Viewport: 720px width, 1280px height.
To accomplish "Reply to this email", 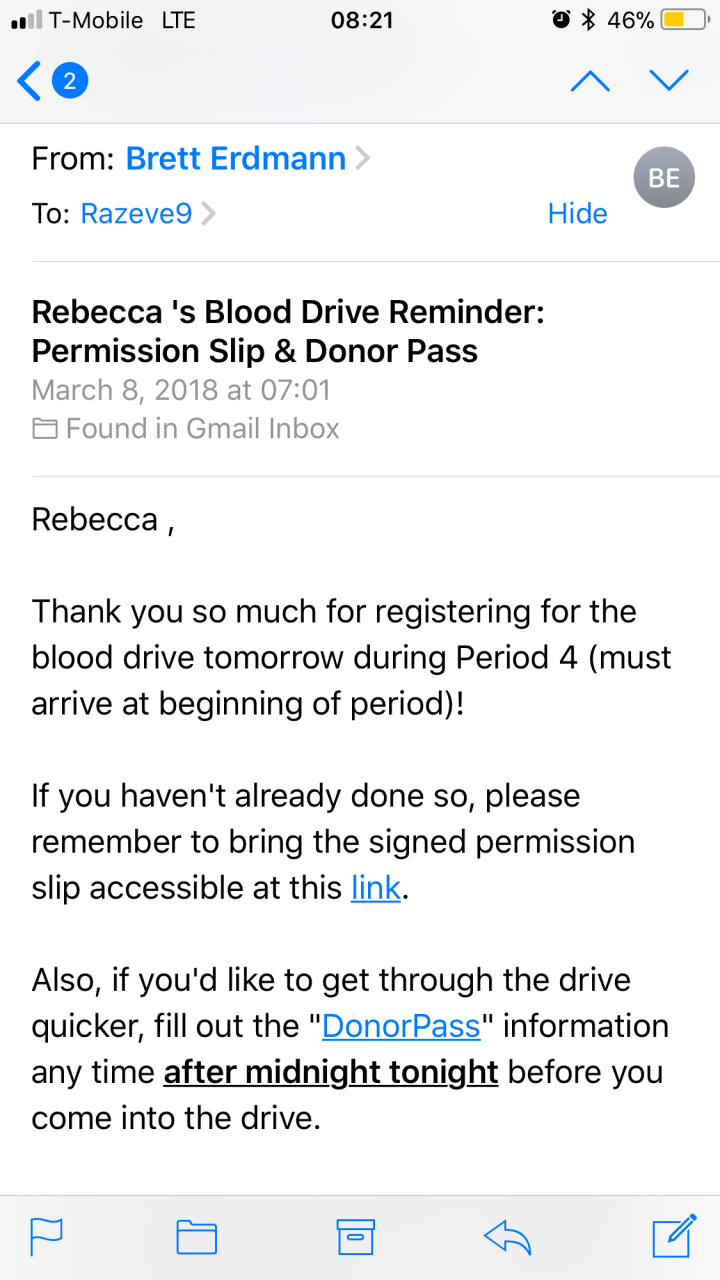I will tap(507, 1237).
